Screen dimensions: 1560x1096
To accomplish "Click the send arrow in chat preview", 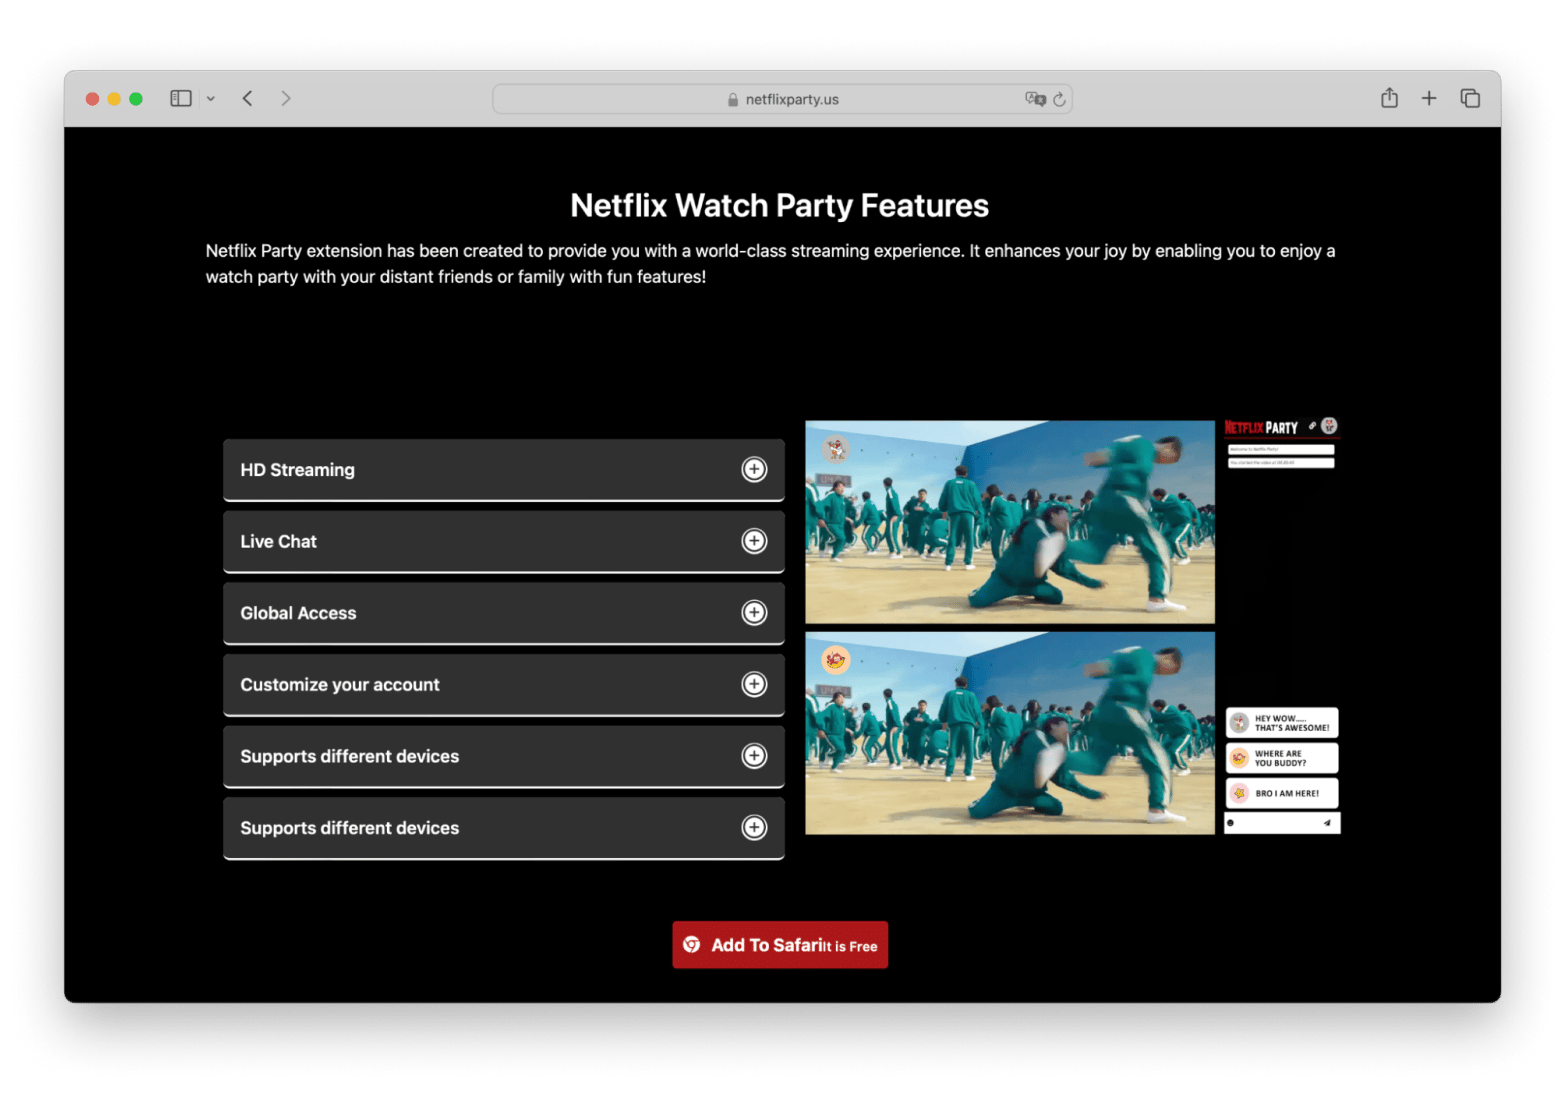I will tap(1327, 823).
